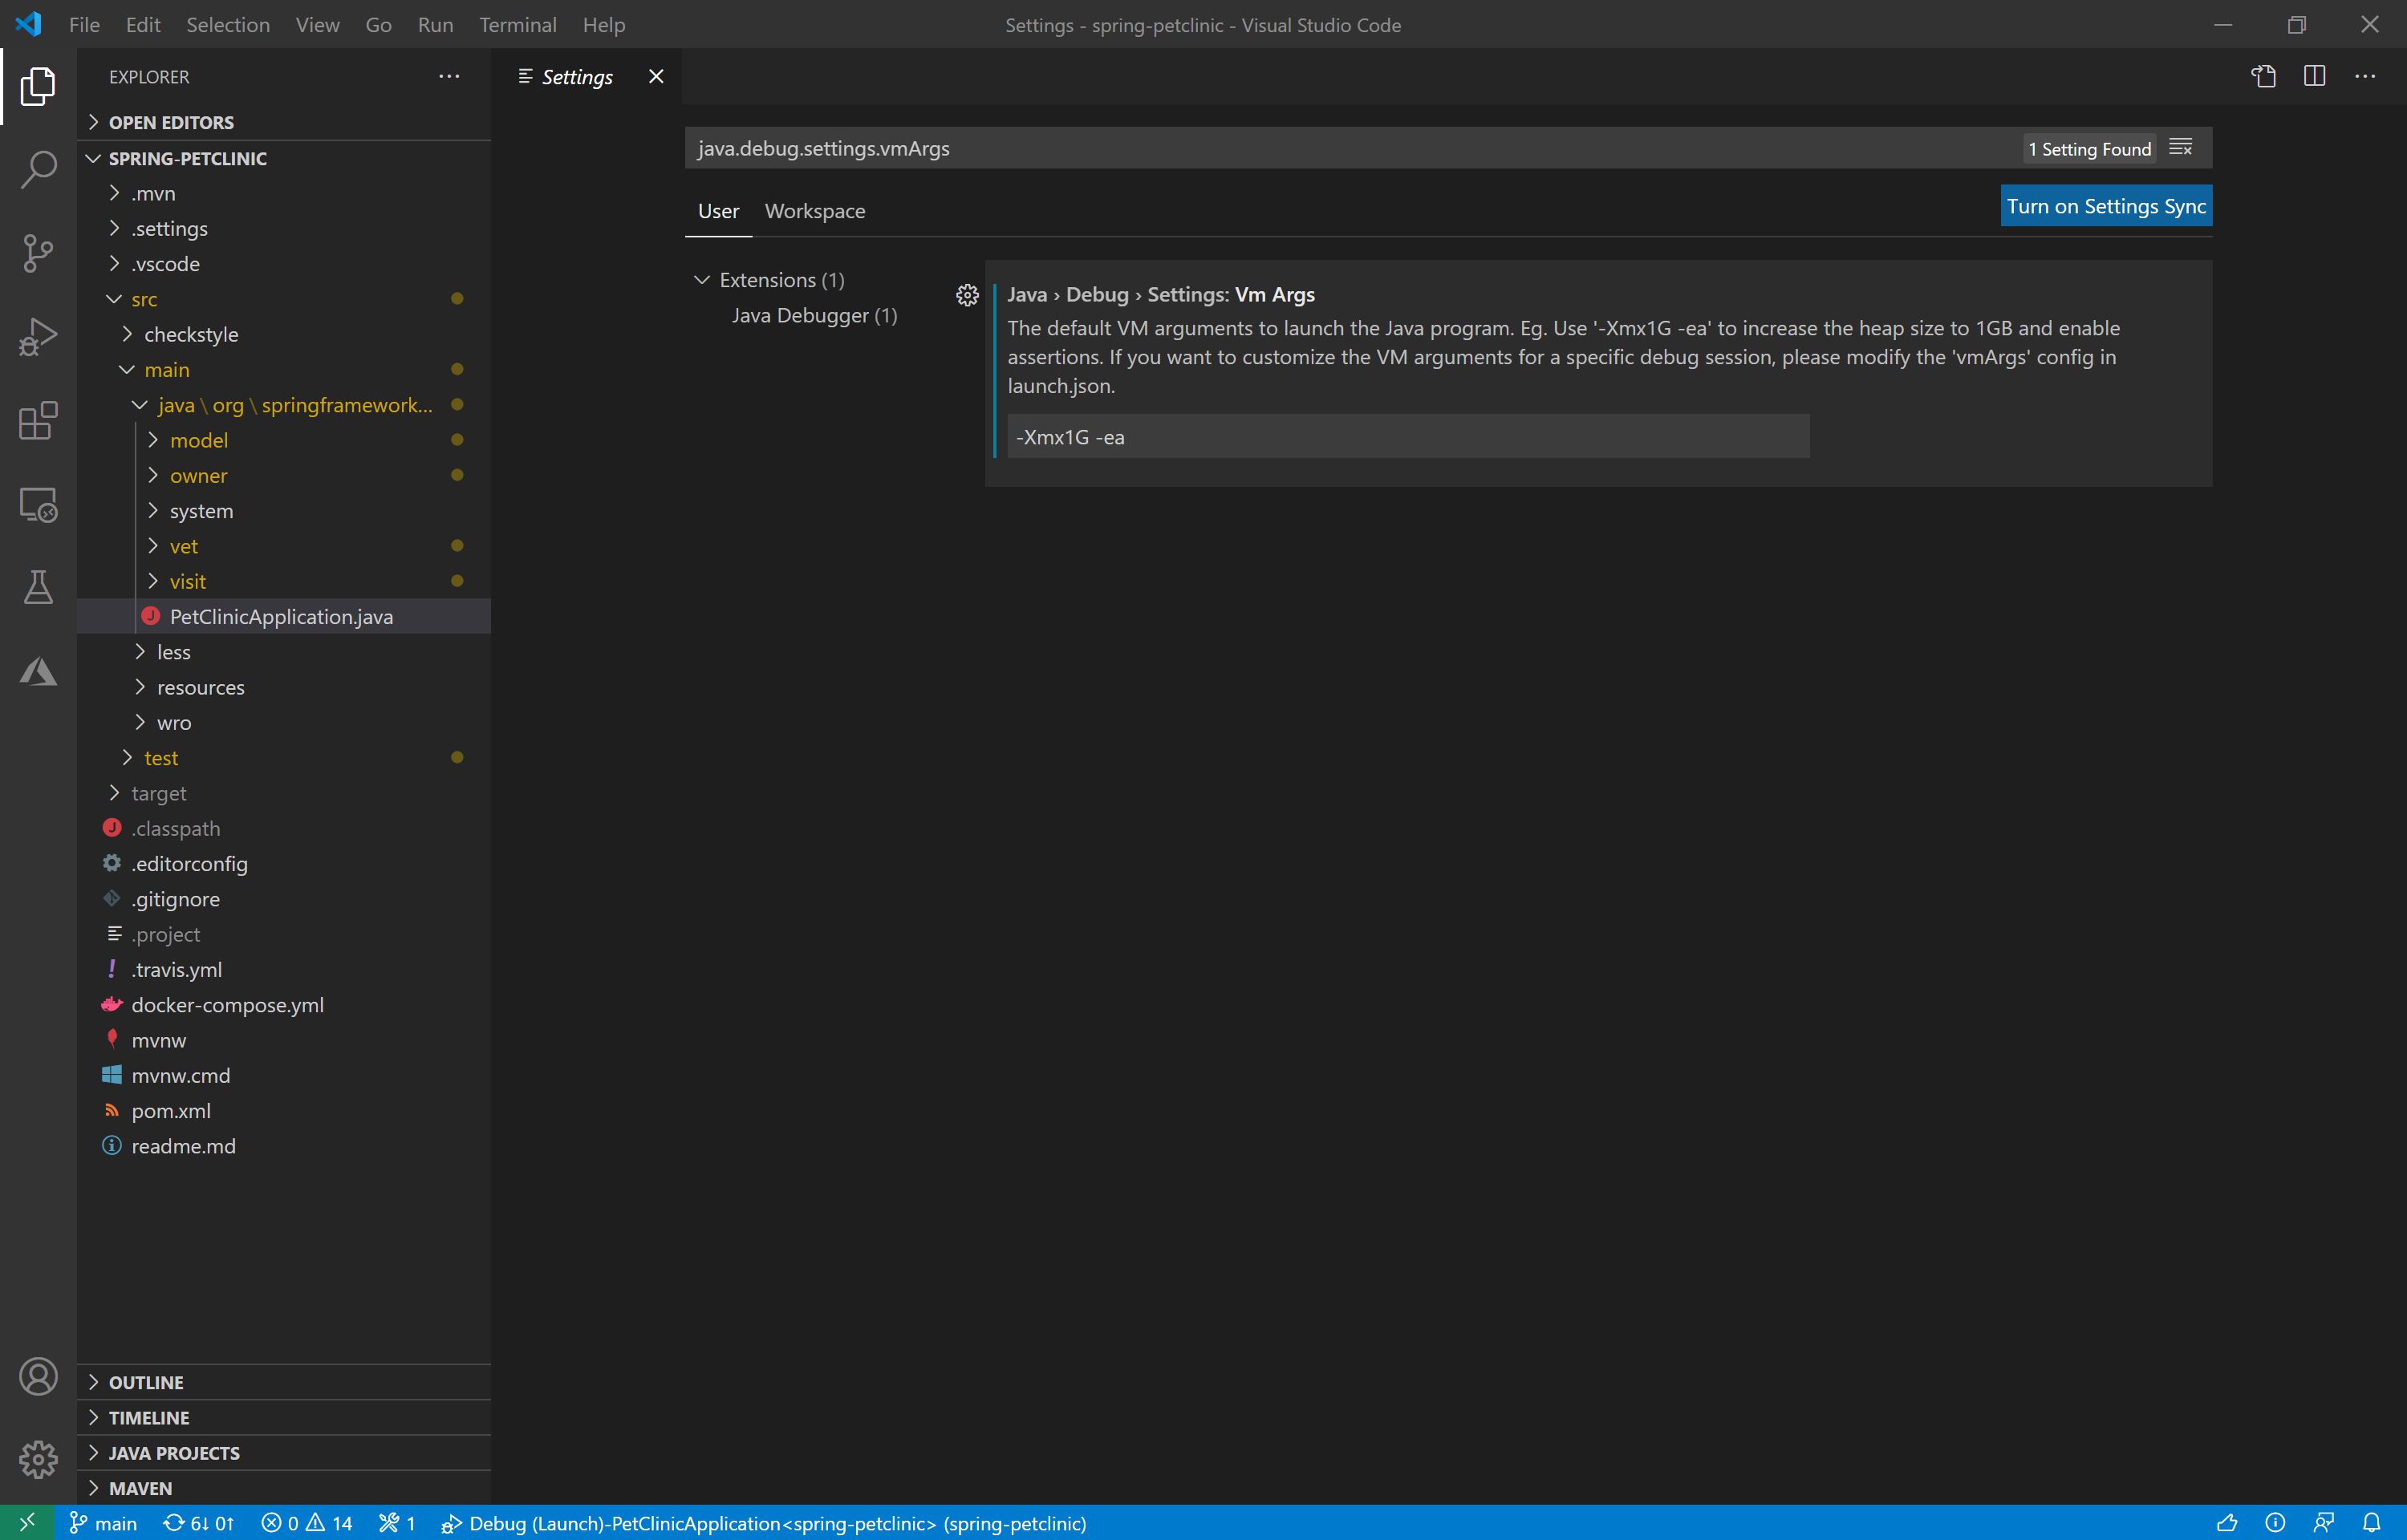Open the Selection menu
Viewport: 2407px width, 1540px height.
pos(228,24)
